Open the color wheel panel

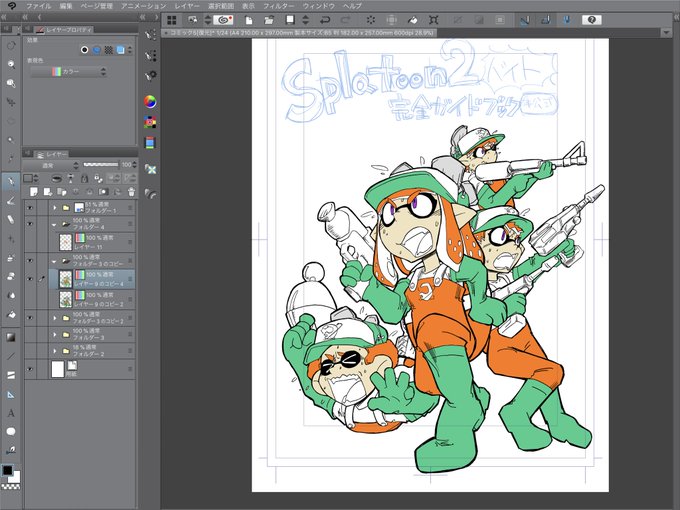(x=150, y=101)
